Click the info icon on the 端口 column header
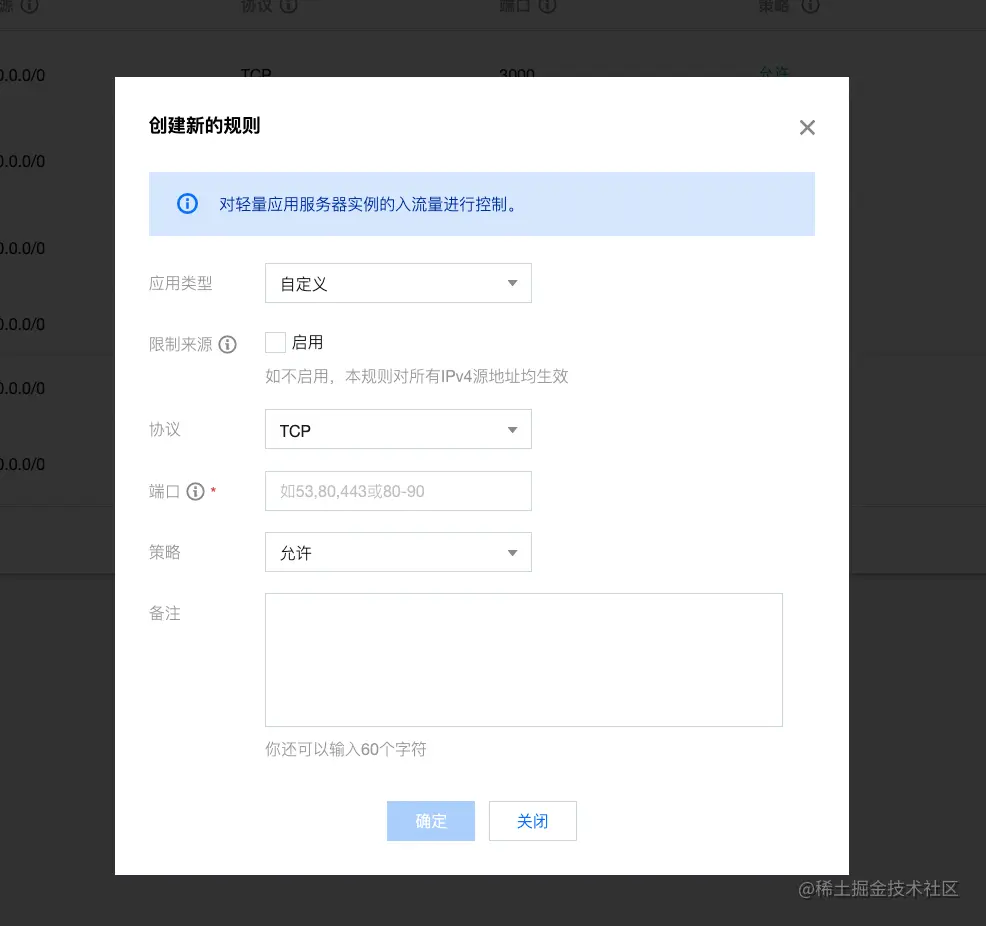The height and width of the screenshot is (926, 986). (x=548, y=6)
